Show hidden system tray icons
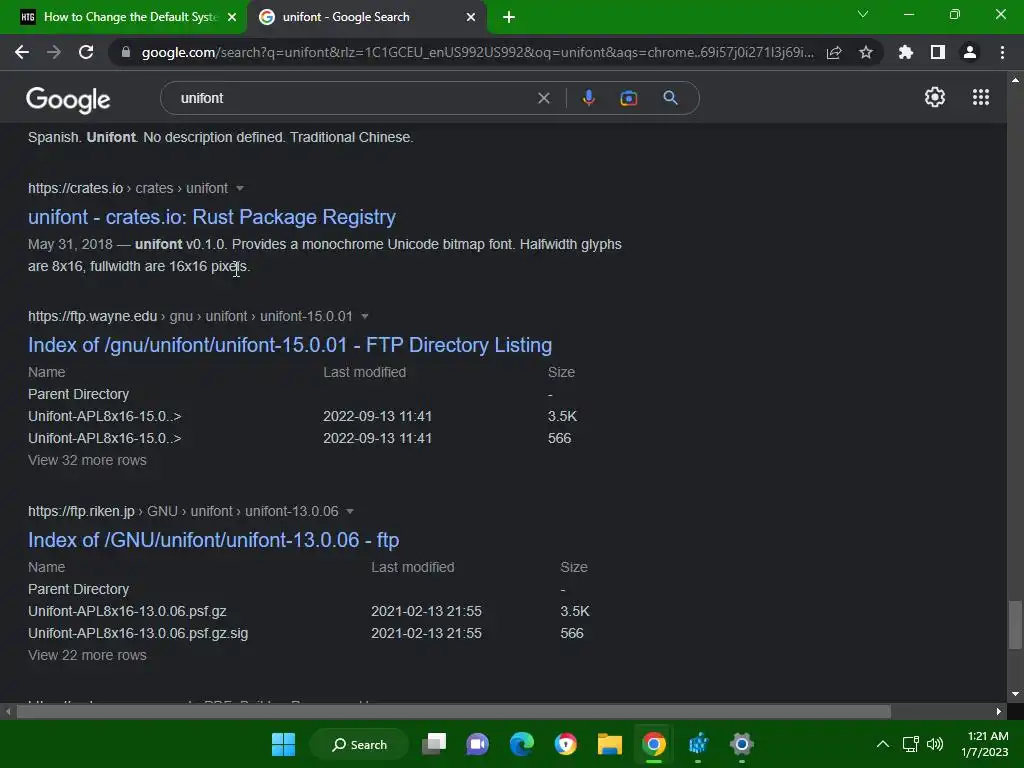 (x=882, y=744)
